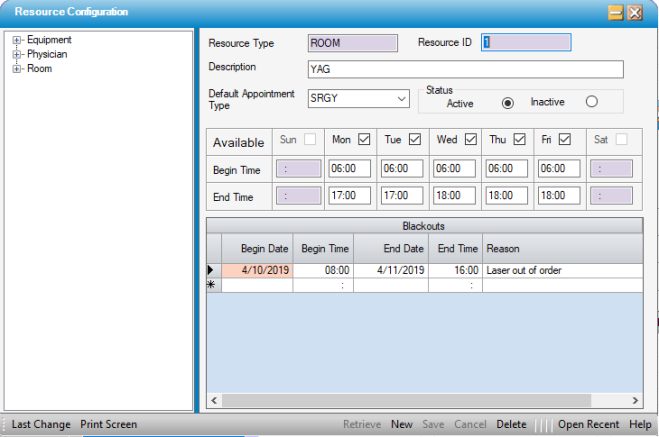The image size is (659, 437).
Task: Expand the Physician tree node
Action: 17,55
